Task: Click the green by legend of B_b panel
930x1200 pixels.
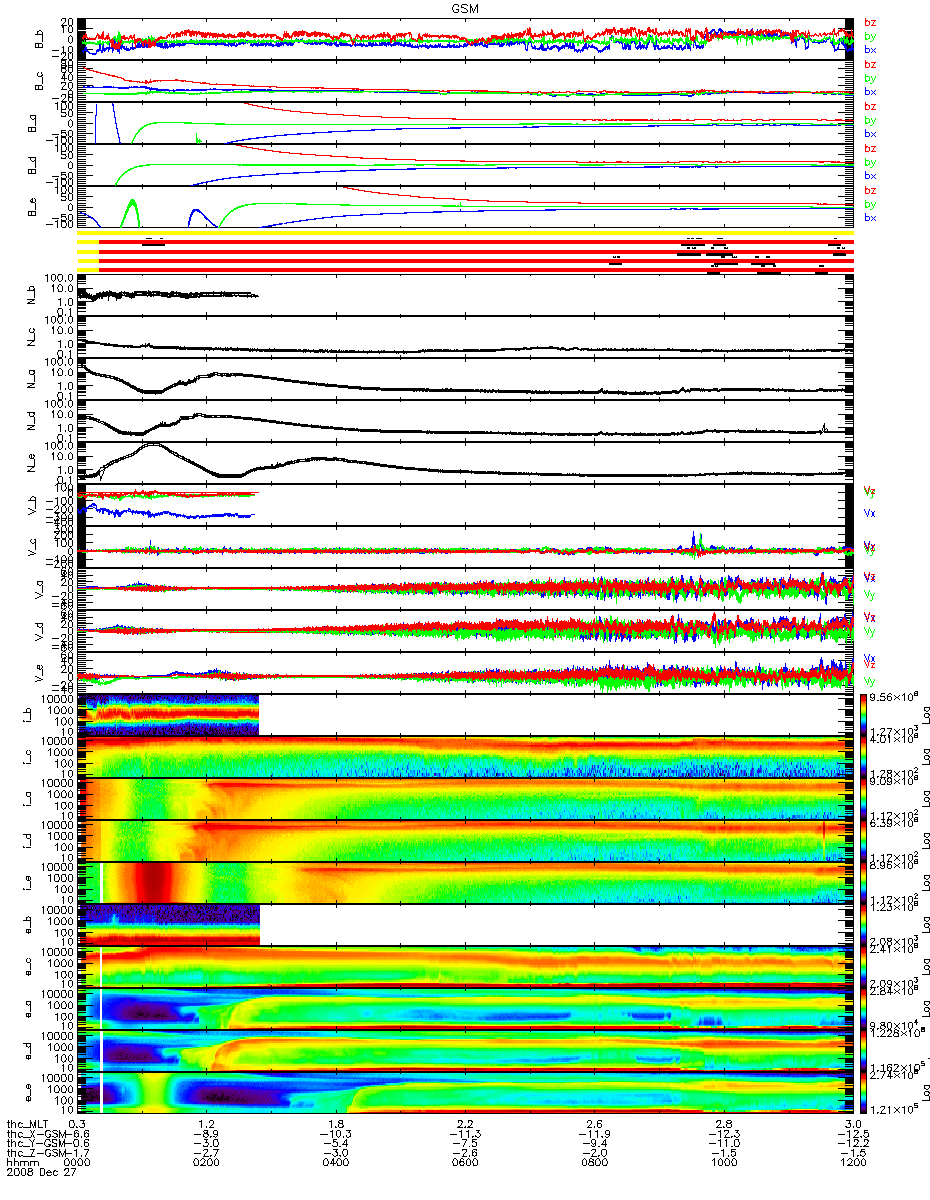Action: 870,36
